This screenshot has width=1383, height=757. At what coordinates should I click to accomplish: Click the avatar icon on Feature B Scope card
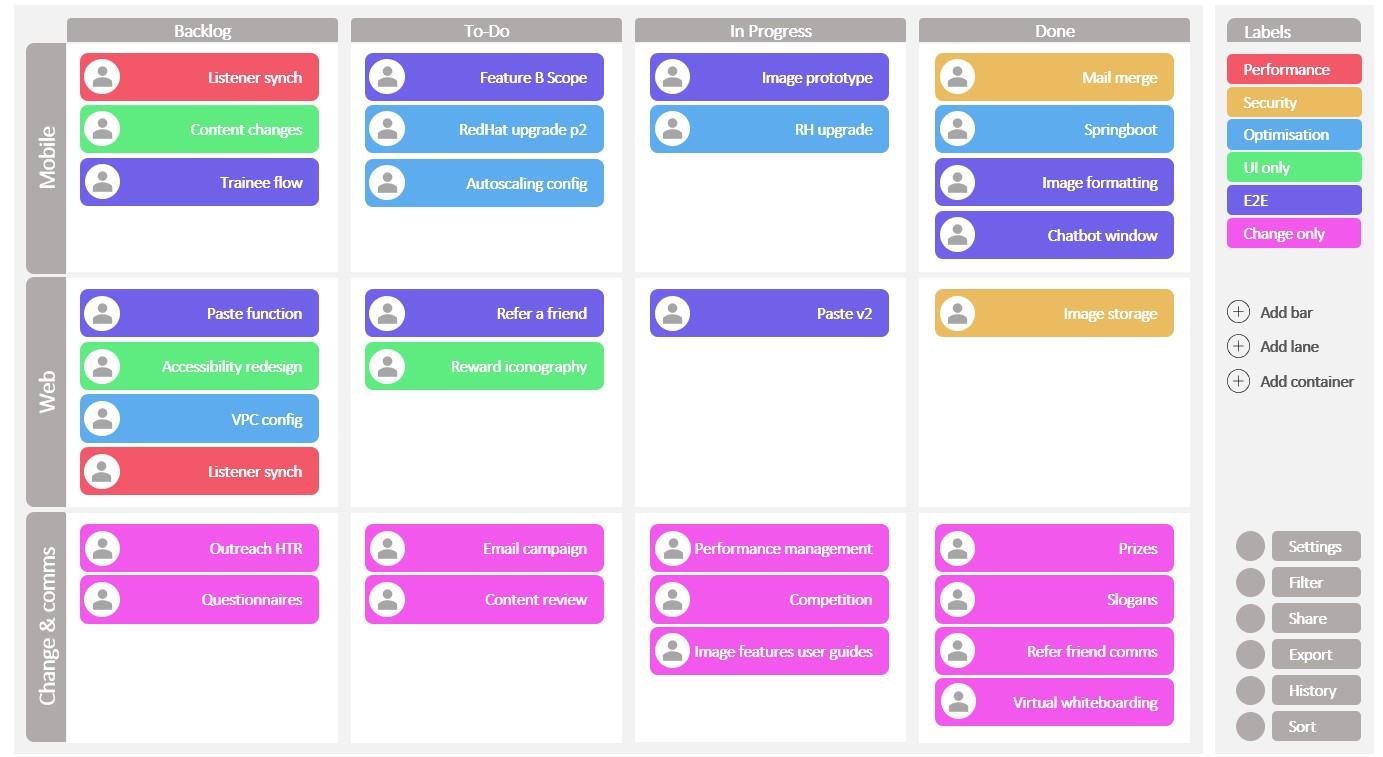point(387,77)
